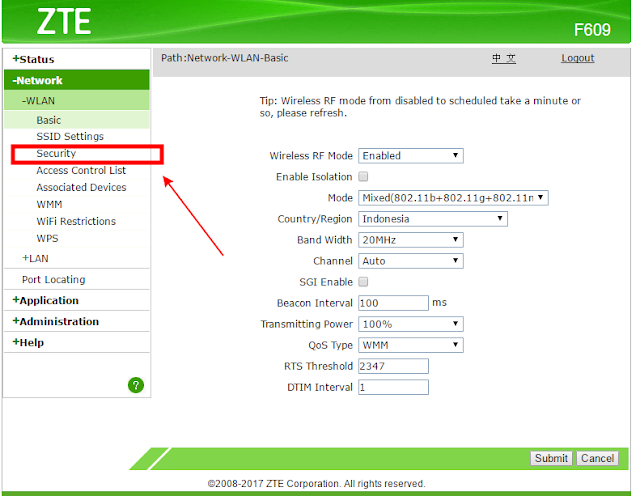Toggle the SGI Enable checkbox
640x496 pixels.
(x=363, y=282)
